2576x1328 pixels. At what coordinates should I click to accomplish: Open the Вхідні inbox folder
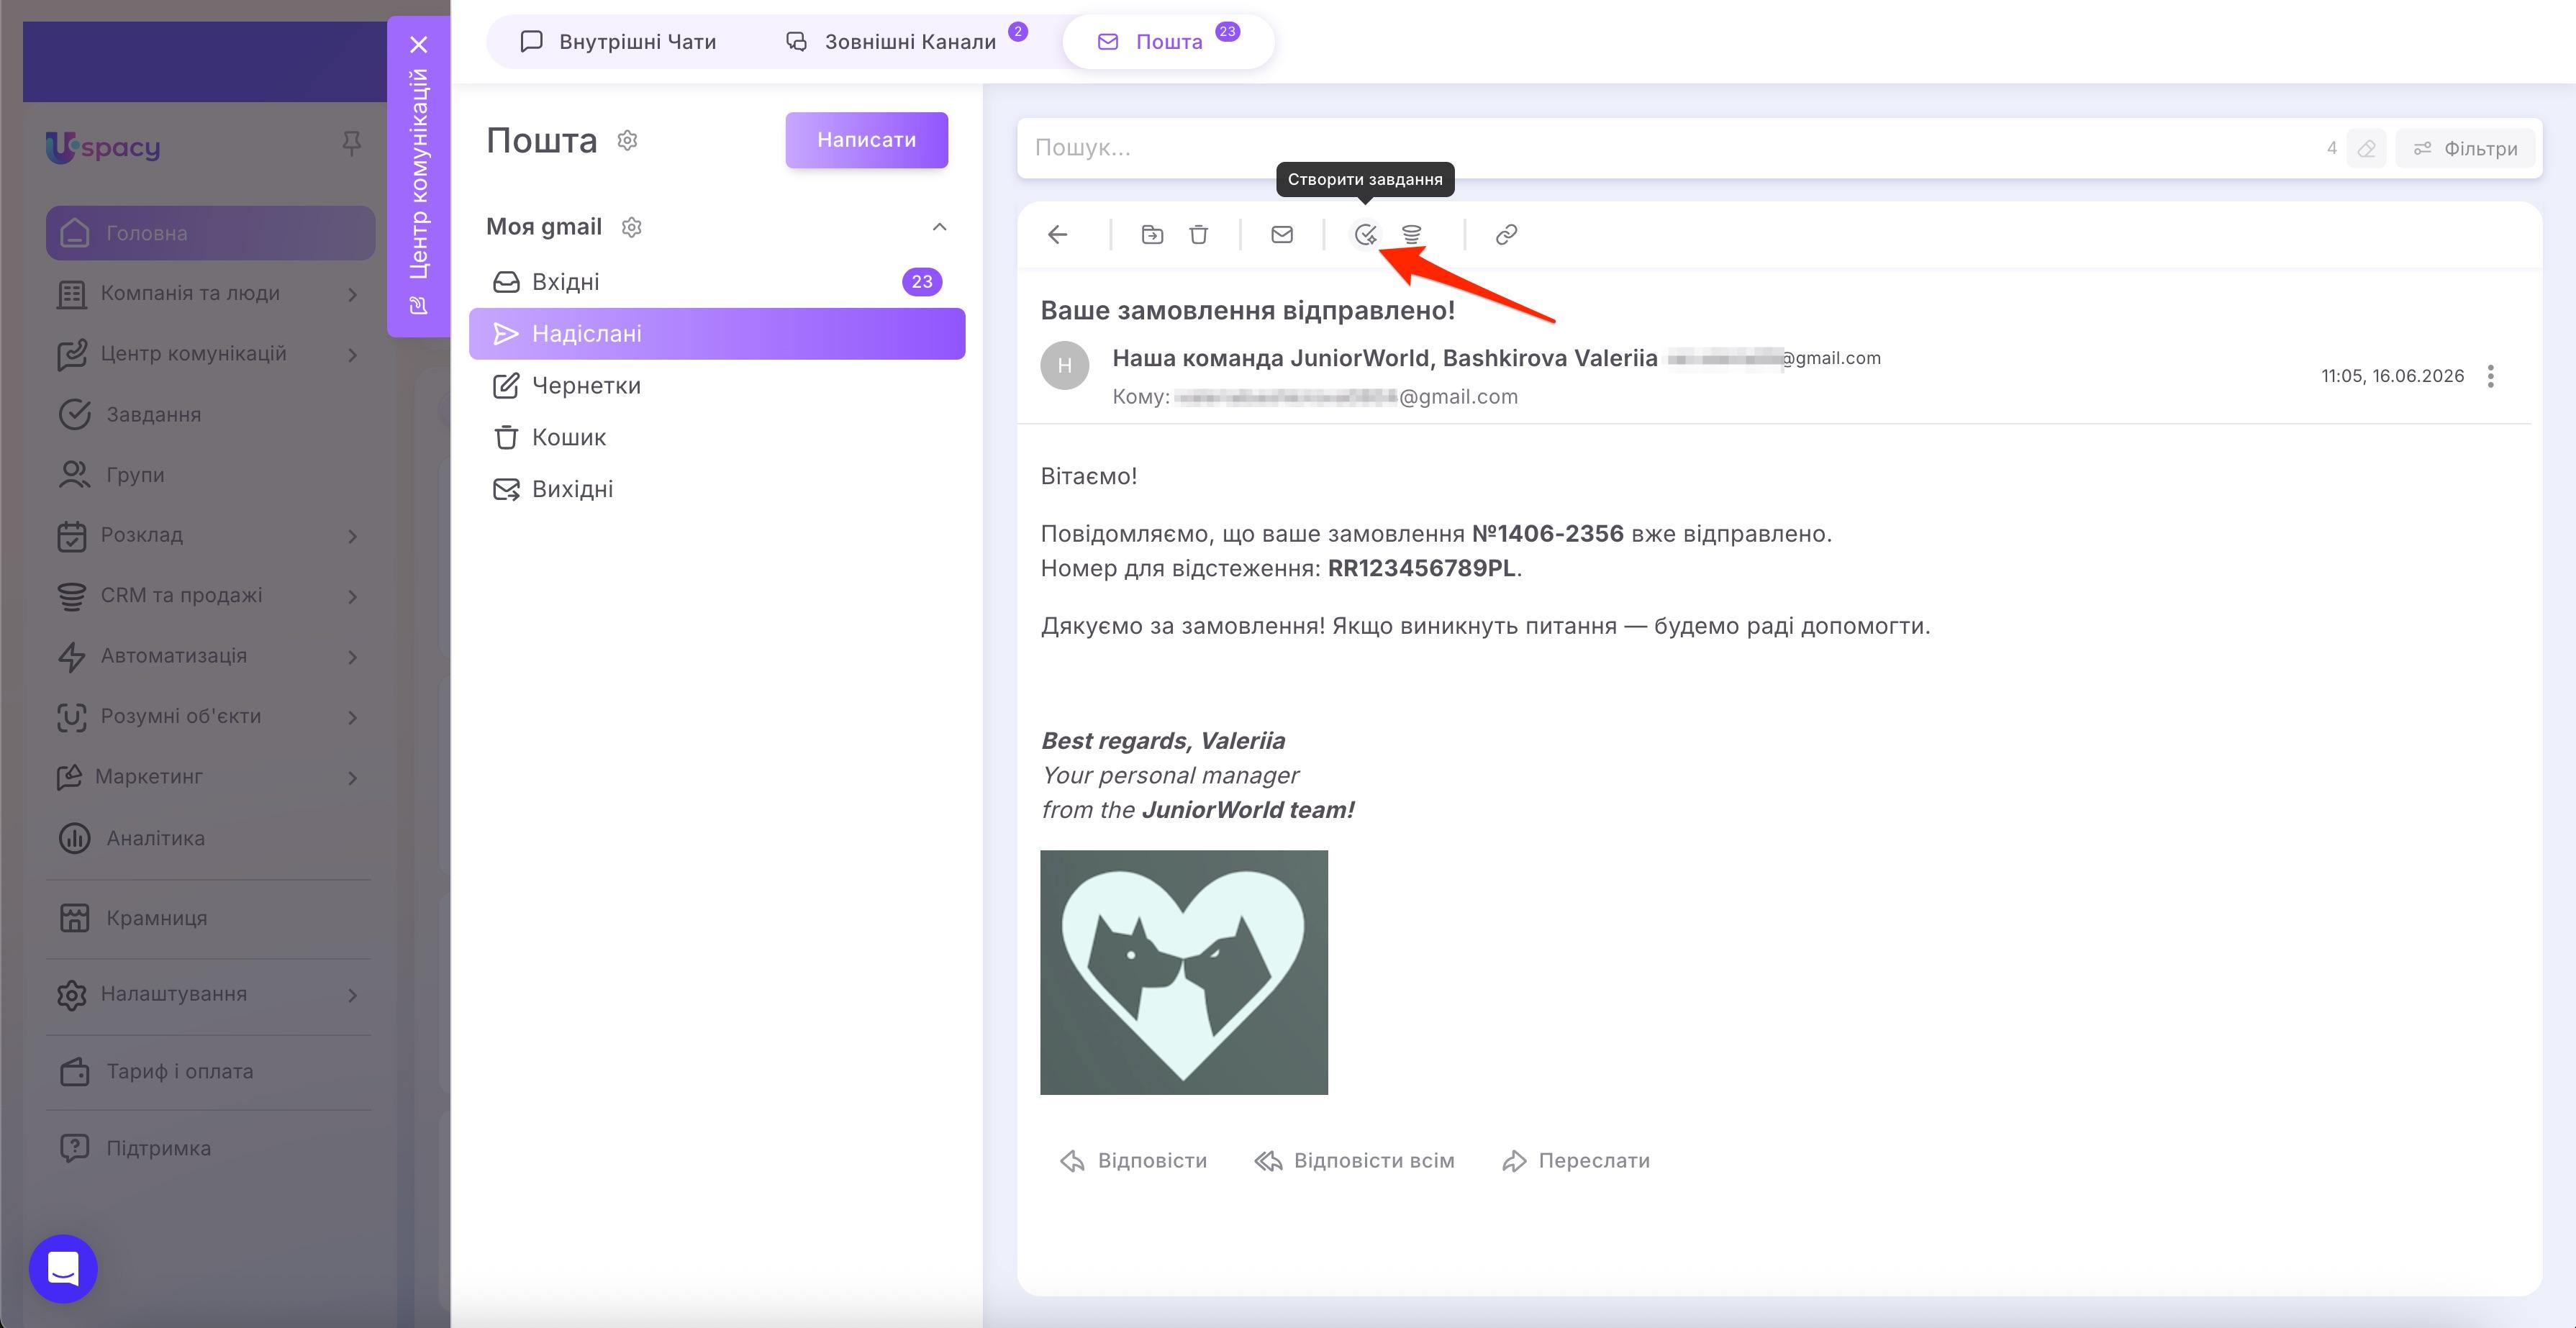[717, 282]
